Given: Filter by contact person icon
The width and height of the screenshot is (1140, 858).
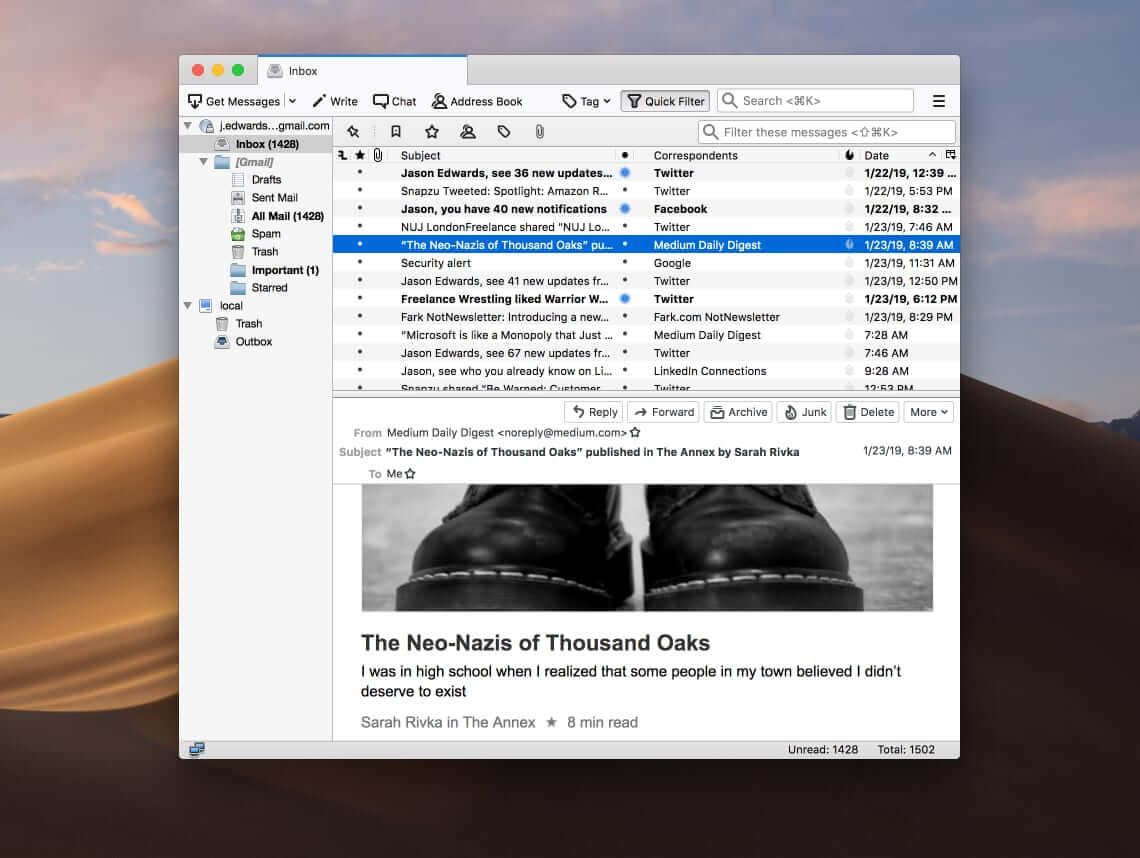Looking at the screenshot, I should pyautogui.click(x=467, y=132).
